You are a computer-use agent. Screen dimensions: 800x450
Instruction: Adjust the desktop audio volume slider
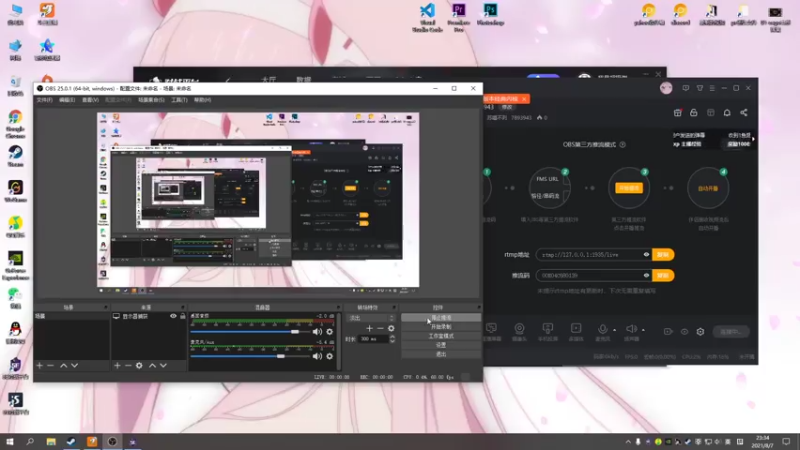(x=249, y=332)
